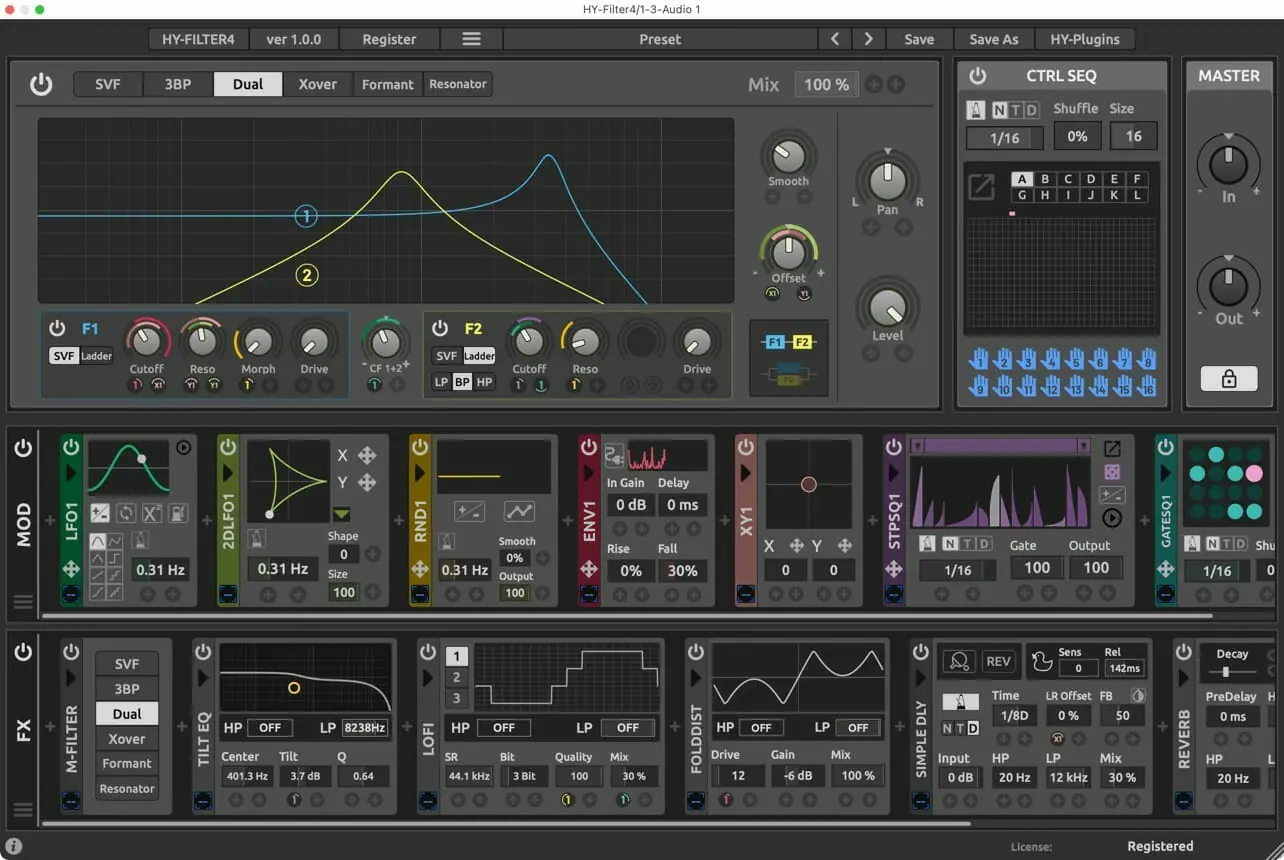This screenshot has height=860, width=1284.
Task: Click the HY-Plugins button
Action: click(x=1085, y=39)
